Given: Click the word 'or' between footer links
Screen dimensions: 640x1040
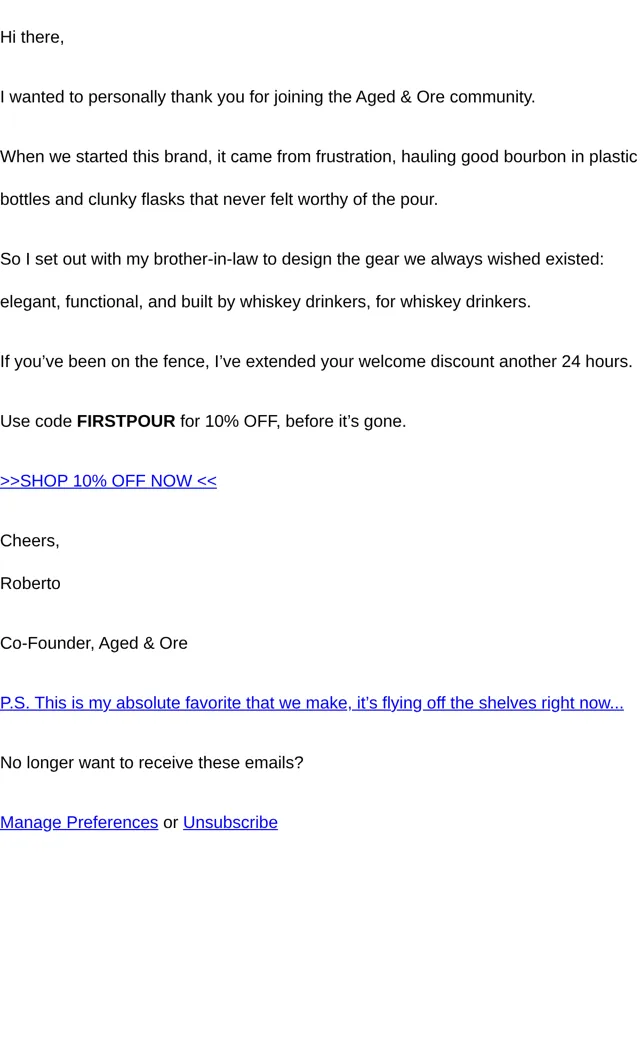Looking at the screenshot, I should 170,823.
